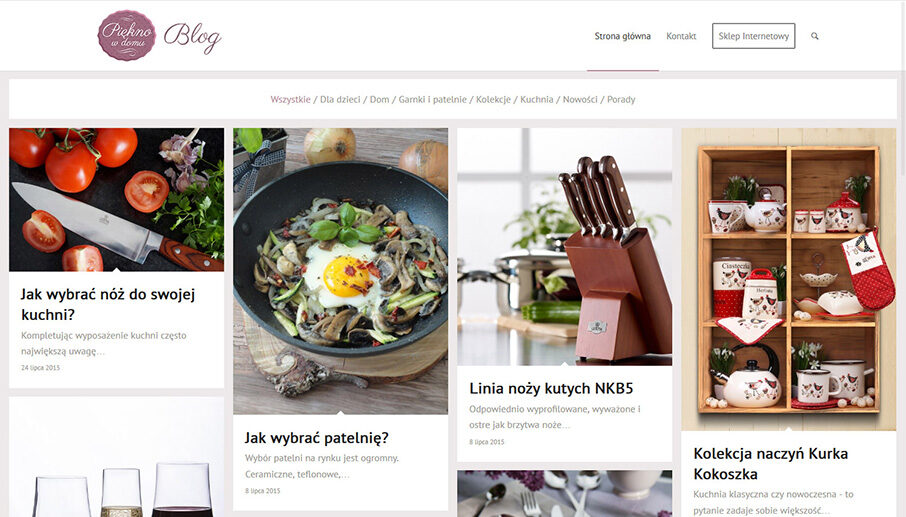Filter posts by Dom category
The height and width of the screenshot is (517, 906).
coord(379,99)
